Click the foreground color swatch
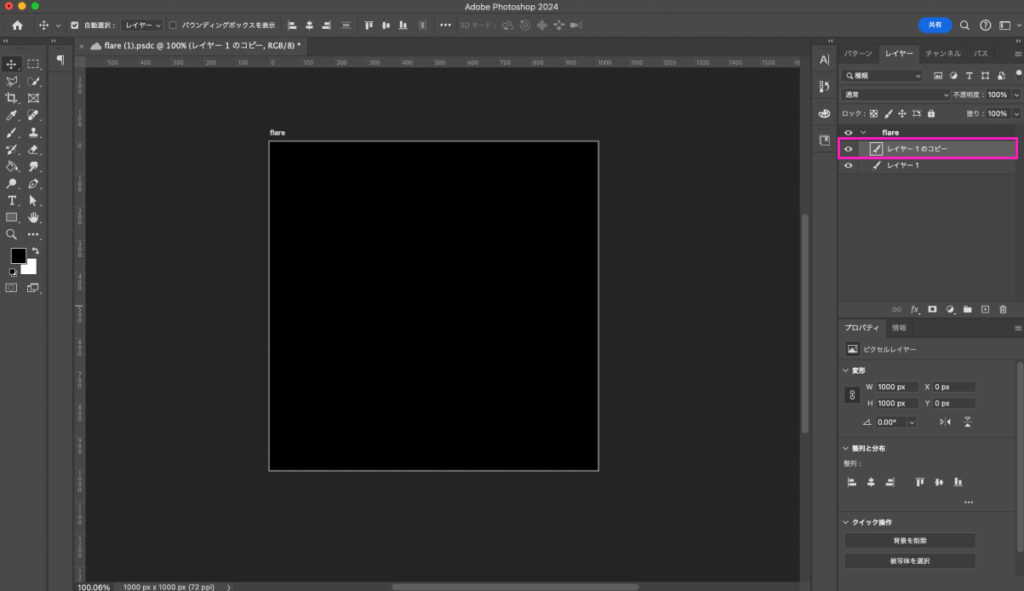The image size is (1024, 591). pyautogui.click(x=18, y=256)
